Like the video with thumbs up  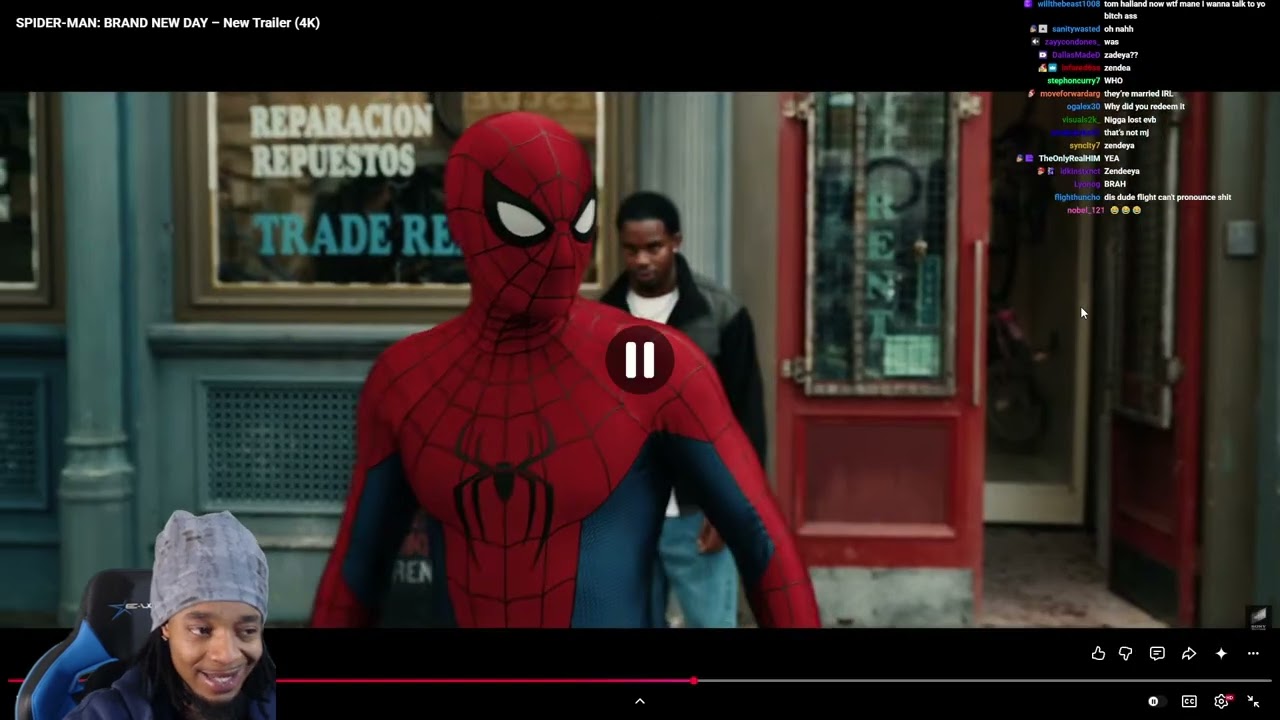click(1098, 653)
